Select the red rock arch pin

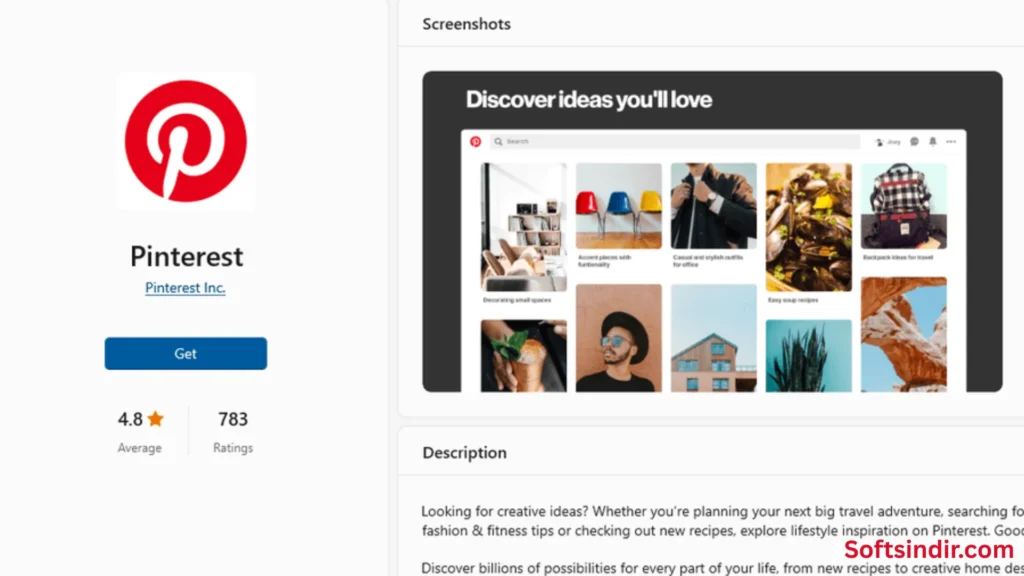click(x=904, y=334)
